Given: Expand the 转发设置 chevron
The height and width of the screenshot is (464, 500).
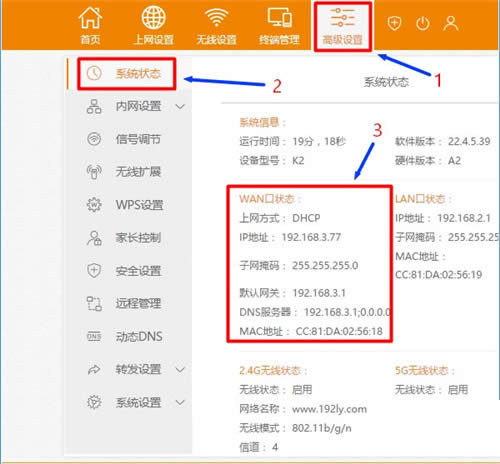Looking at the screenshot, I should coord(180,370).
